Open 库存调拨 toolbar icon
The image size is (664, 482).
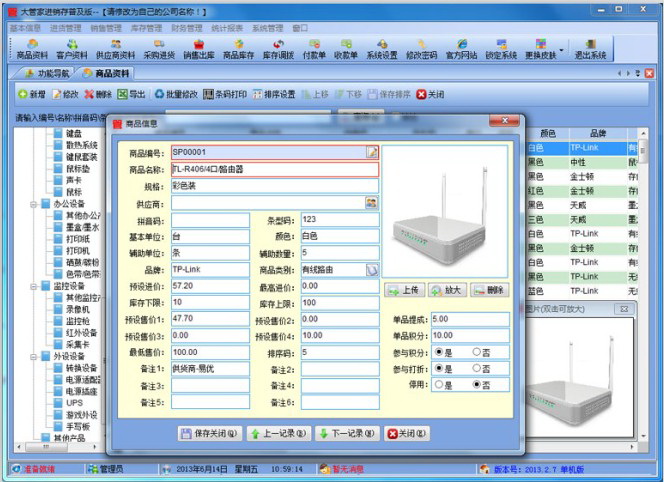tap(278, 49)
